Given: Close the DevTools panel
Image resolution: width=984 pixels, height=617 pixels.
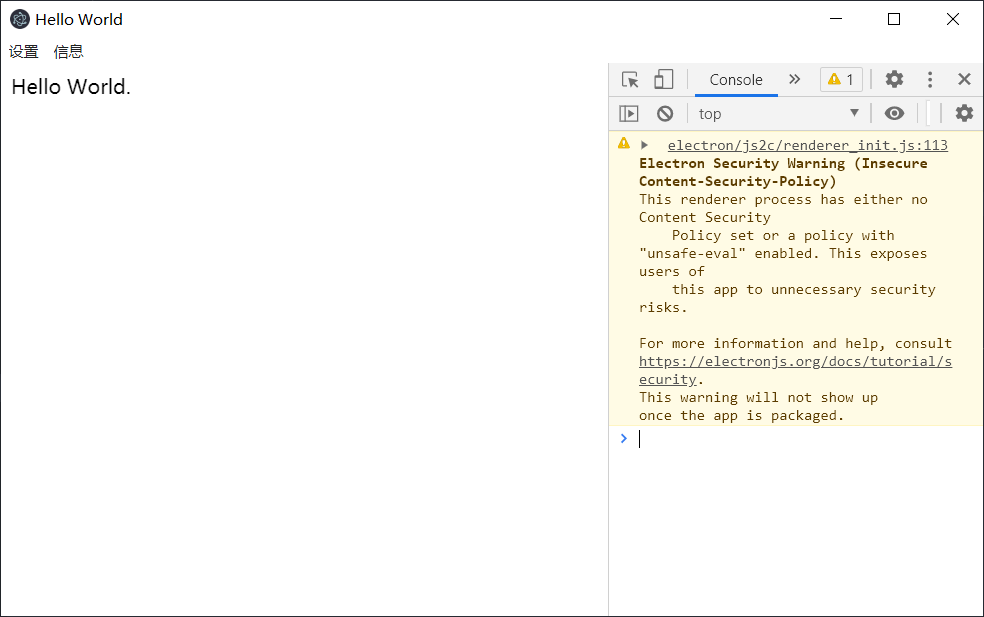Looking at the screenshot, I should point(965,79).
